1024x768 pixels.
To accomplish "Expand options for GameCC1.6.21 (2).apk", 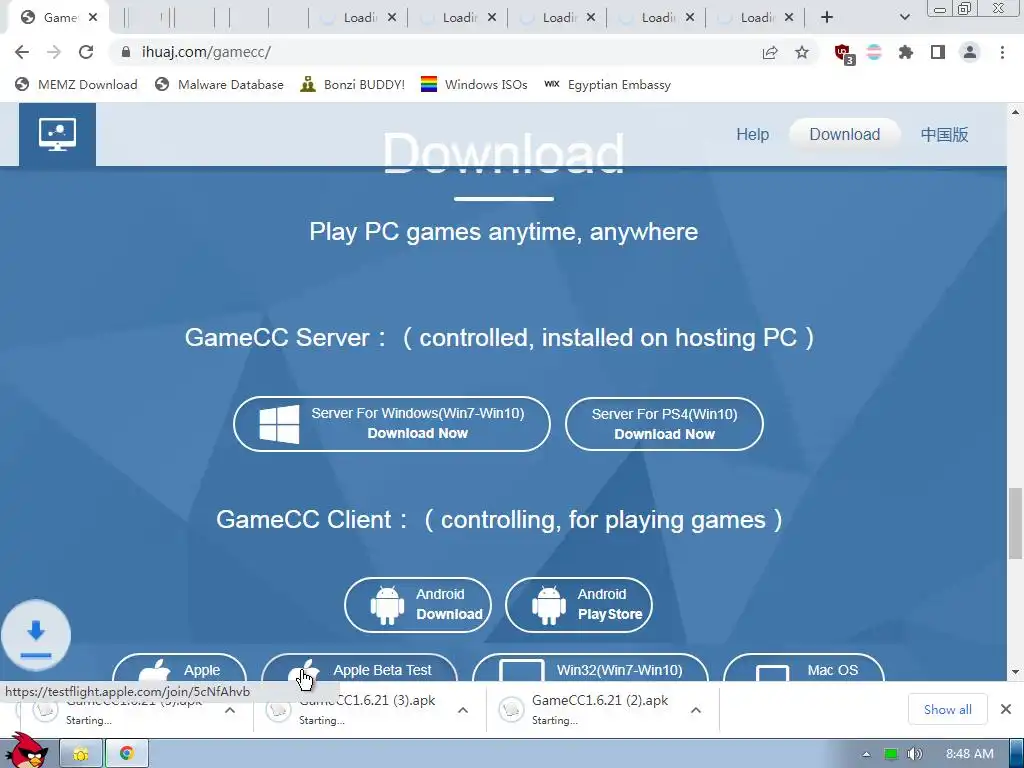I will [696, 710].
